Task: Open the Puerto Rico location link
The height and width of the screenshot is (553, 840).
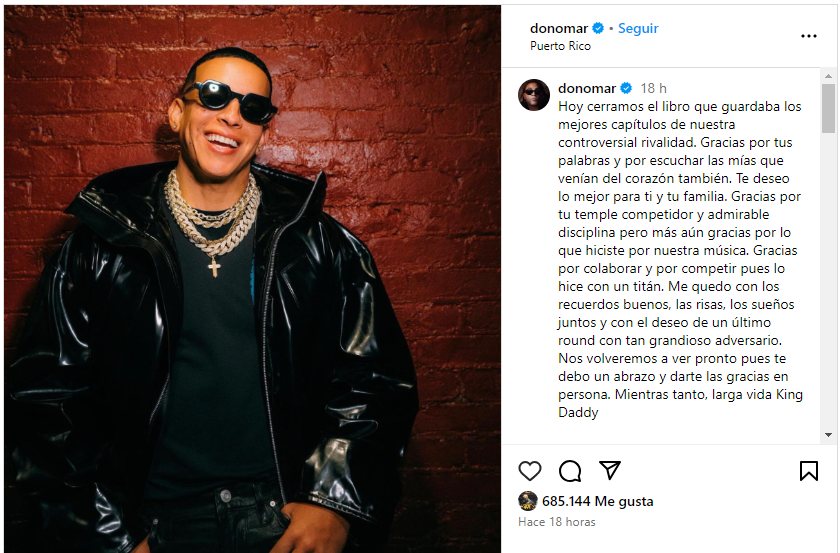Action: [560, 46]
